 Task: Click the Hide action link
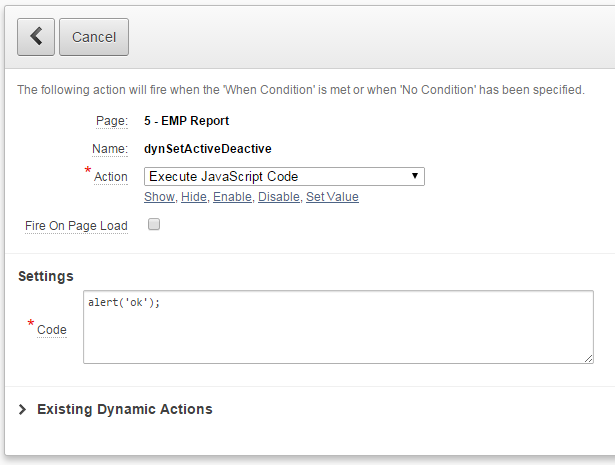pos(194,197)
